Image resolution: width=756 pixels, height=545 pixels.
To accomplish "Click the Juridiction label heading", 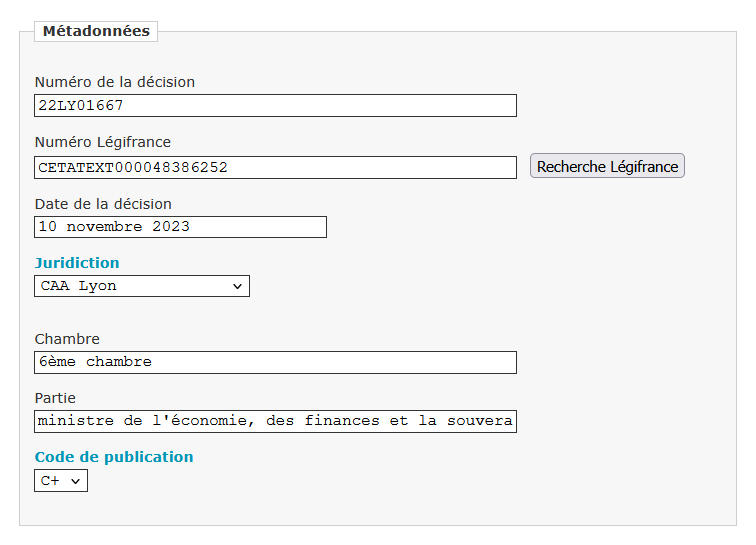I will 77,263.
